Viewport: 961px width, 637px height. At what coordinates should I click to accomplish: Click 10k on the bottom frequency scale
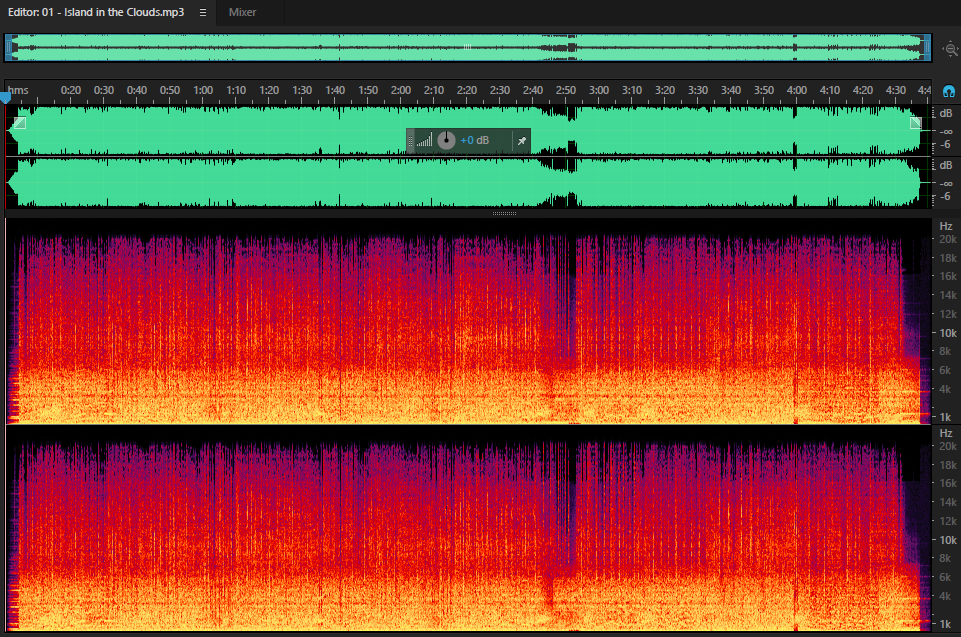(948, 540)
